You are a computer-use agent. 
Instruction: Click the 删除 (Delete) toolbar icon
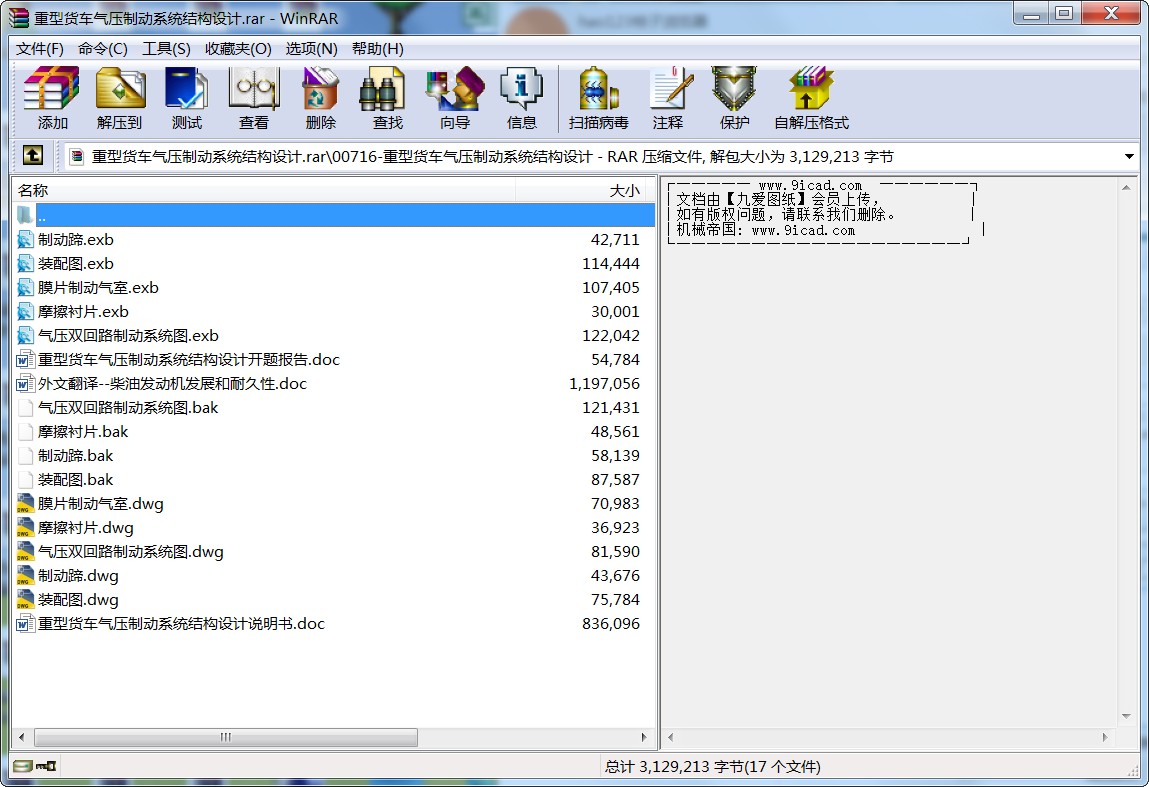tap(321, 98)
